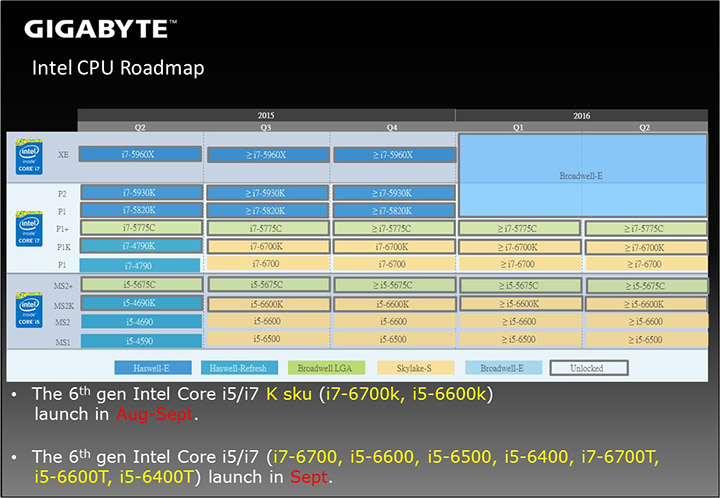
Task: Click ≥ i7-5775C cell in 2016 Q1 column
Action: click(x=519, y=228)
